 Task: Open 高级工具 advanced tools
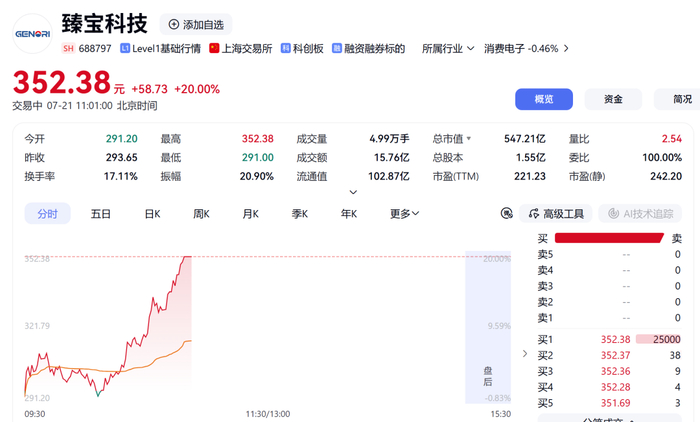point(555,213)
